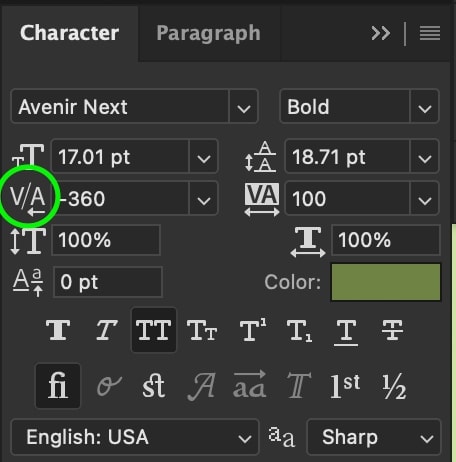This screenshot has height=462, width=456.
Task: Disable standard ligatures fi button
Action: pyautogui.click(x=58, y=386)
